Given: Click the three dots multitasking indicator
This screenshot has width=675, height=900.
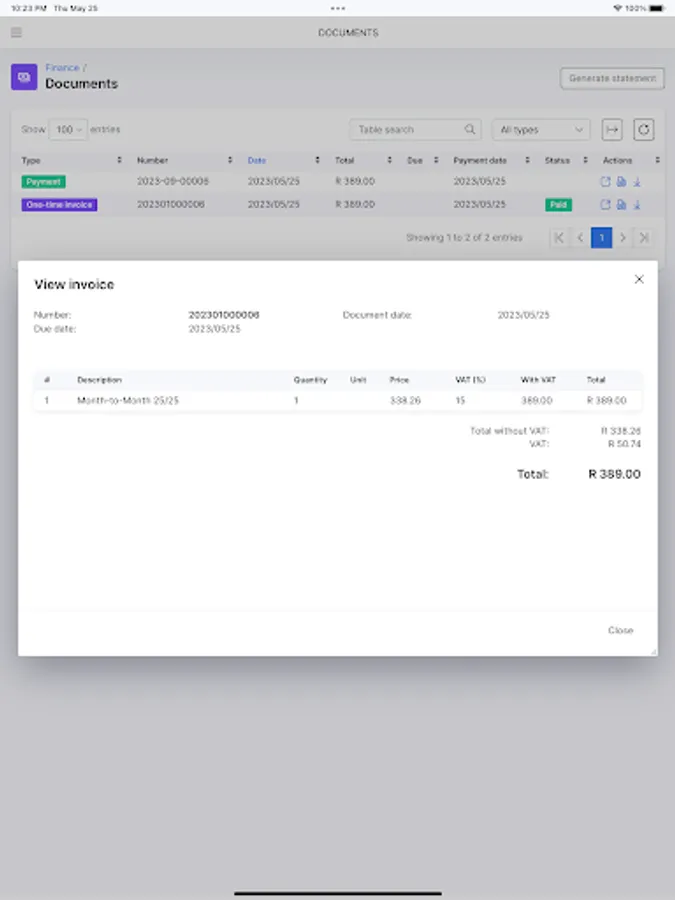Looking at the screenshot, I should click(x=338, y=8).
